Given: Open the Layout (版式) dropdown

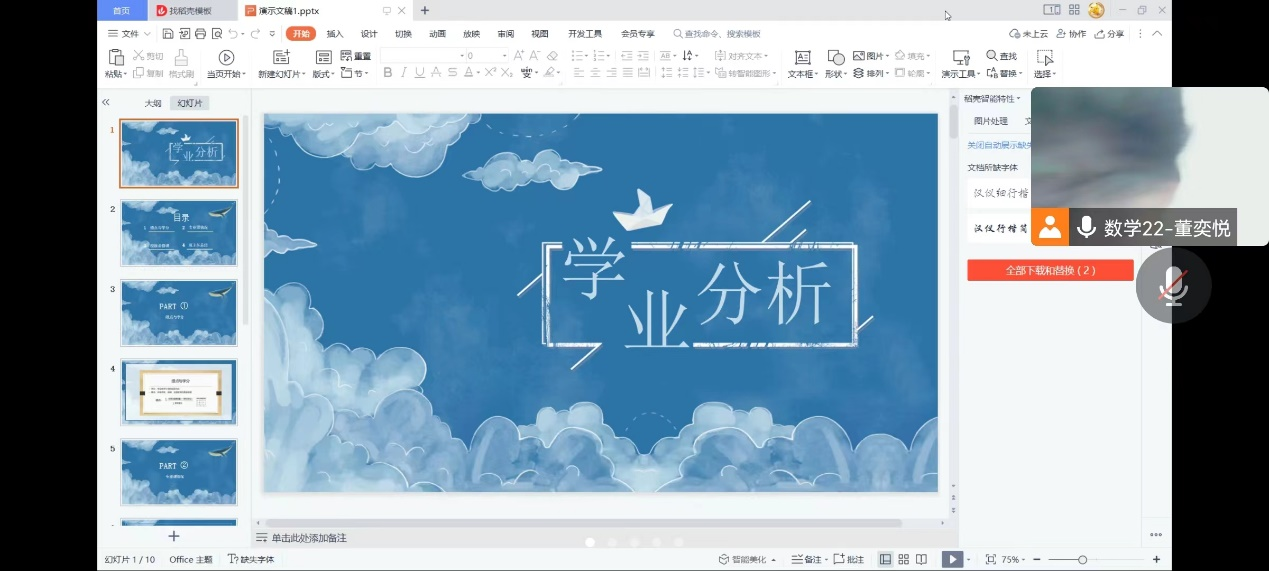Looking at the screenshot, I should point(326,74).
